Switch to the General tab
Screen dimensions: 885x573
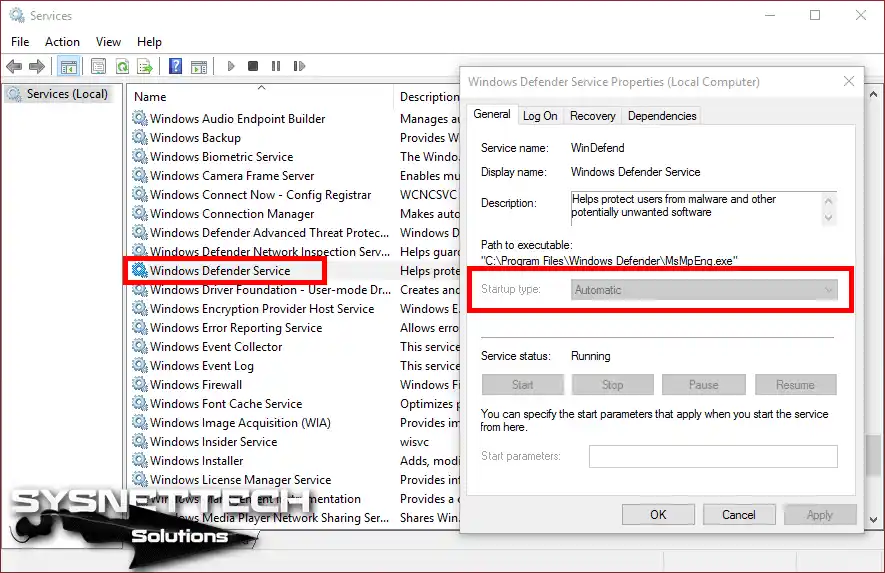click(492, 114)
